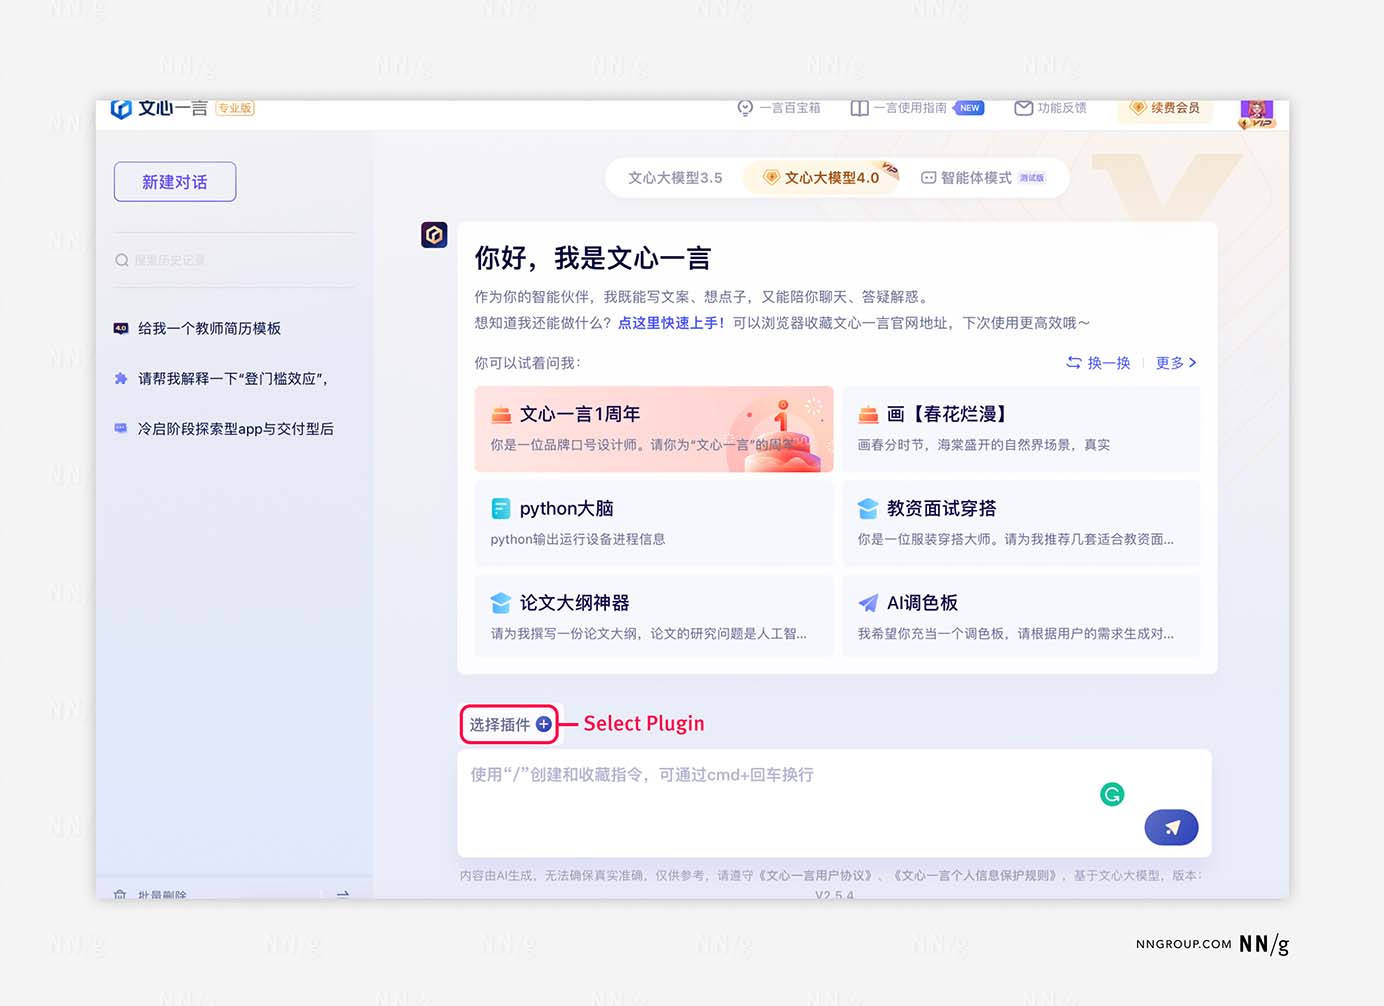Open 给我一个教师简历模板 conversation
The image size is (1384, 1006).
209,328
